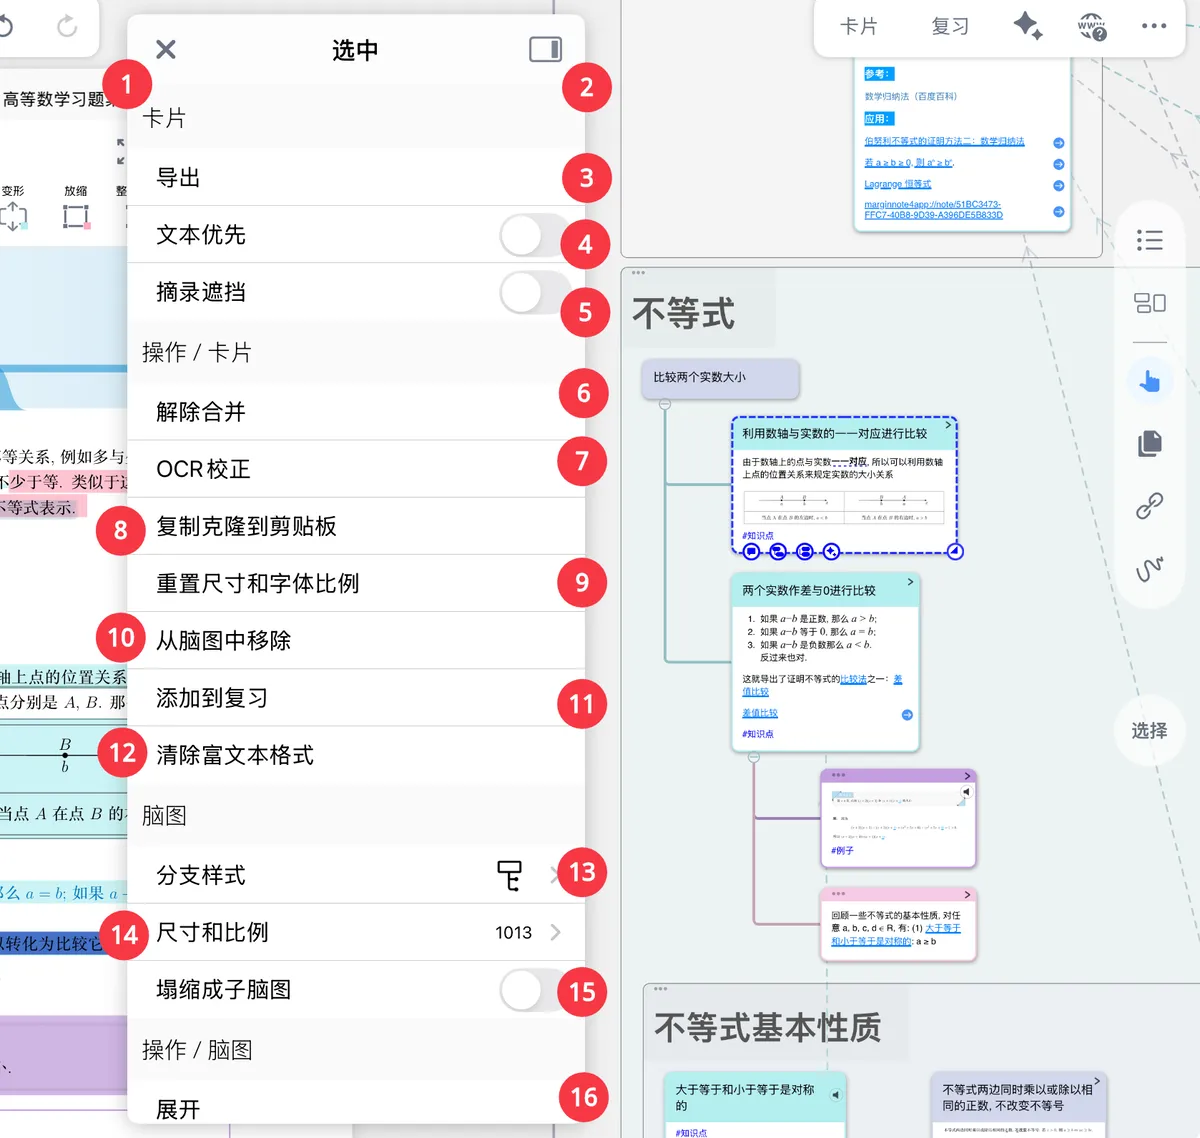Click the comment bubble icon under selected card

pos(751,552)
